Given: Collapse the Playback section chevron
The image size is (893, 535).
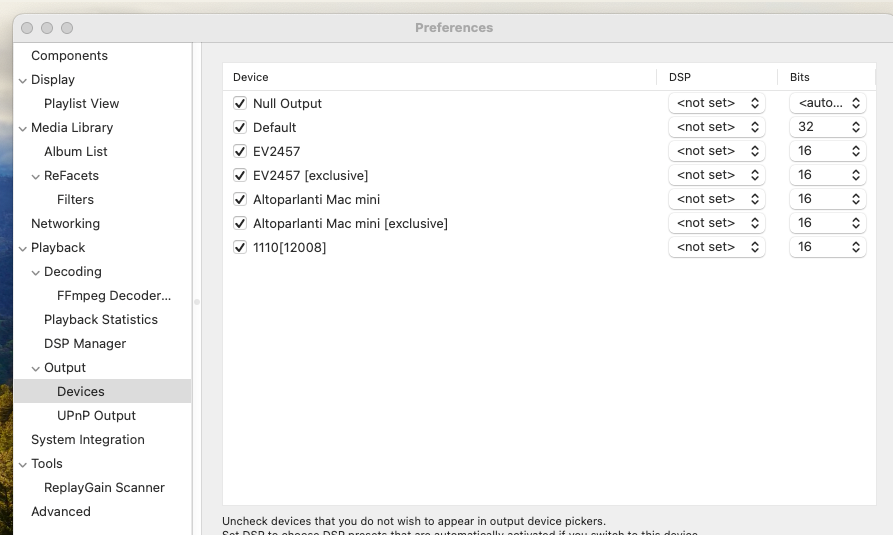Looking at the screenshot, I should click(23, 248).
